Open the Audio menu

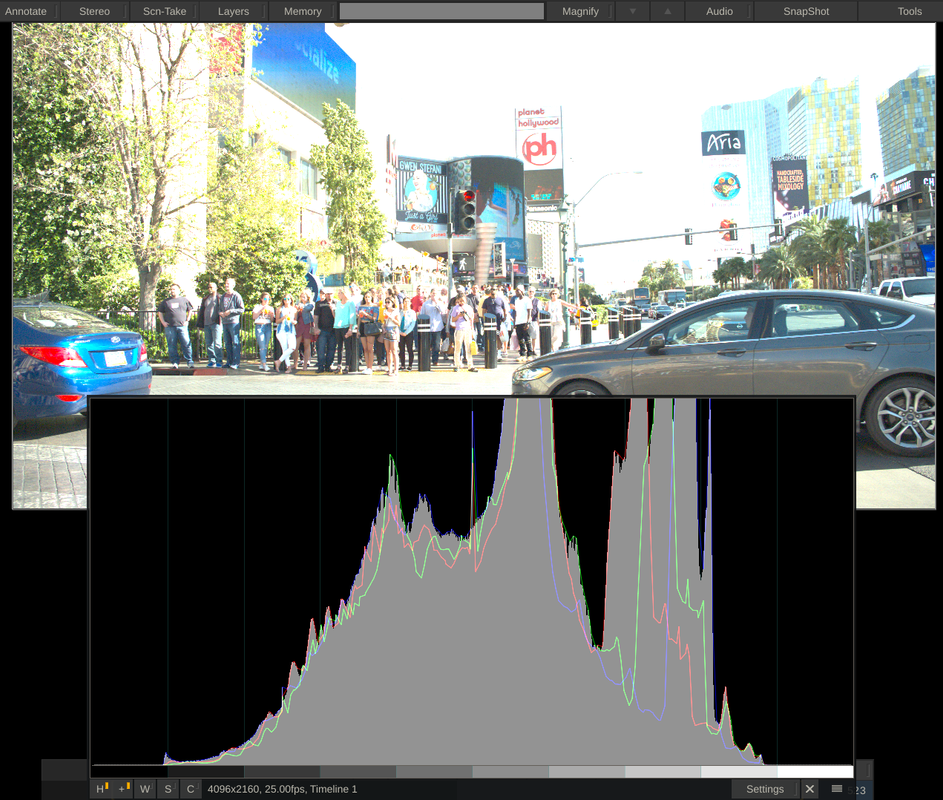tap(719, 11)
